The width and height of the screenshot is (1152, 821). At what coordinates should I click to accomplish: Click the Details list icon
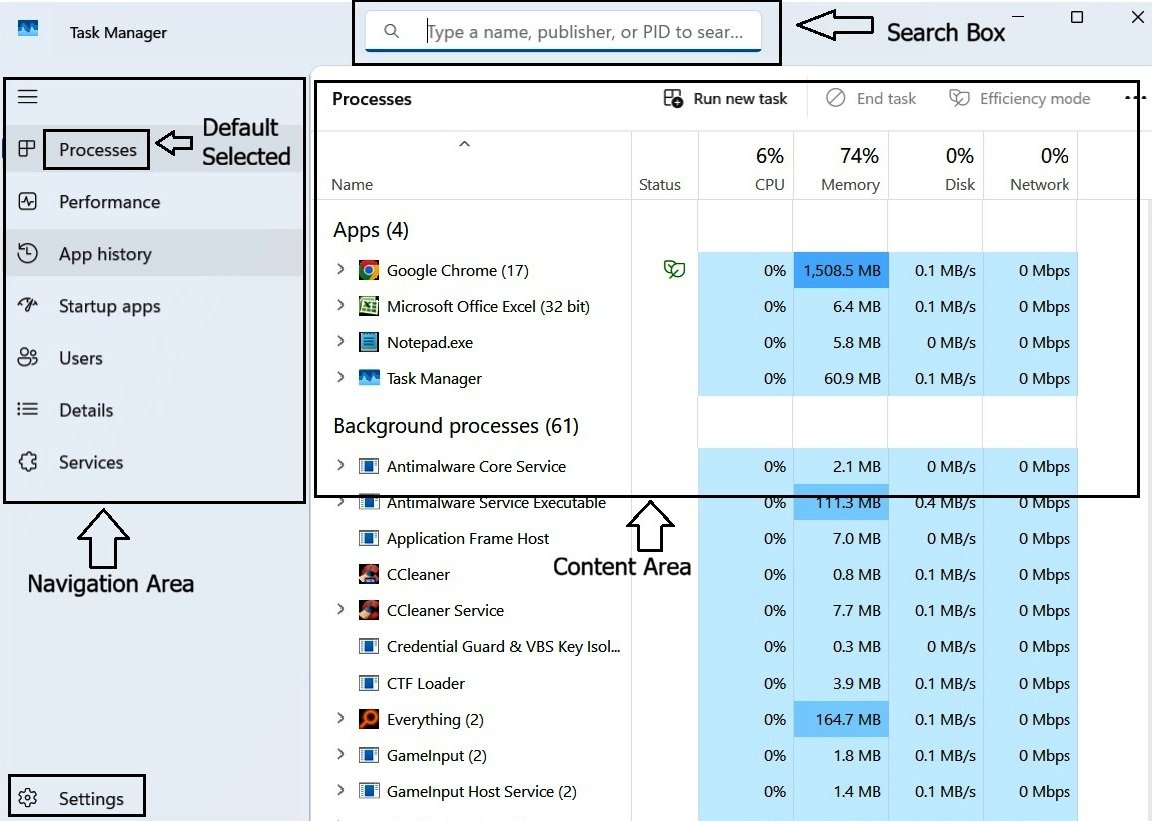tap(27, 409)
